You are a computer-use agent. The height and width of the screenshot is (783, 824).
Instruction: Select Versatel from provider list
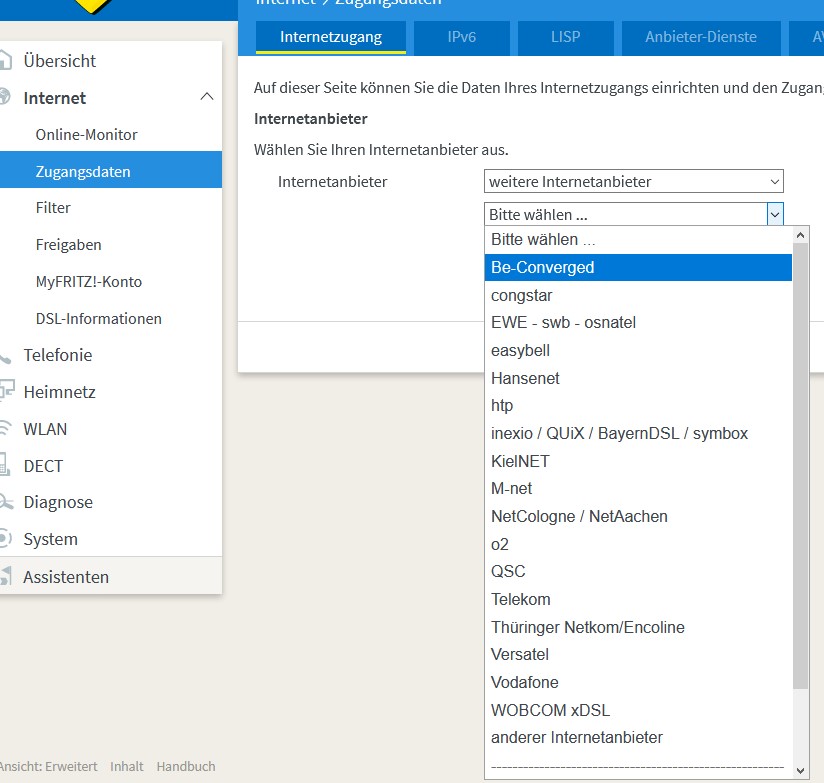click(638, 655)
